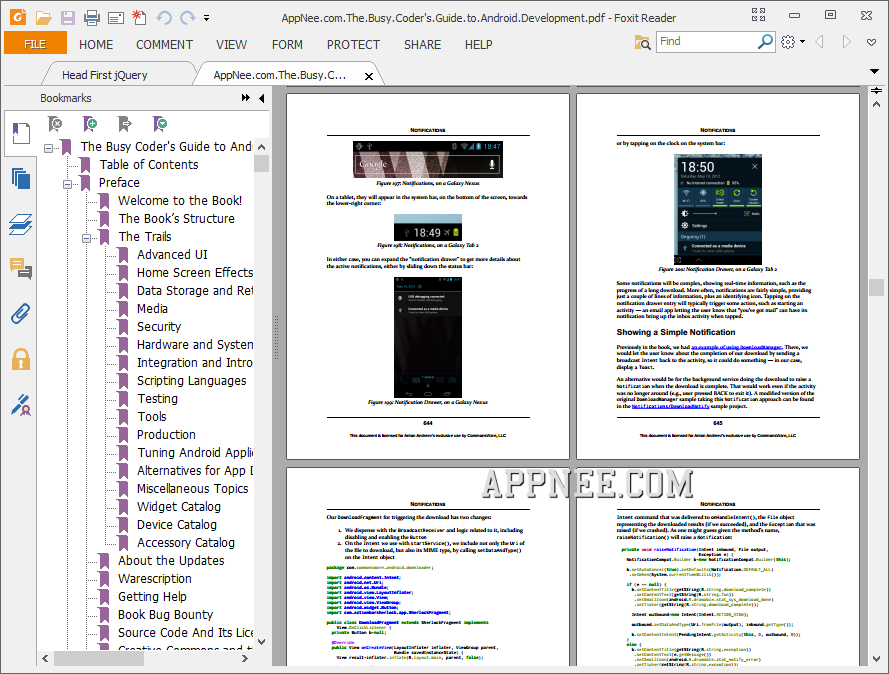
Task: Select The Book's Structure bookmark
Action: point(176,218)
